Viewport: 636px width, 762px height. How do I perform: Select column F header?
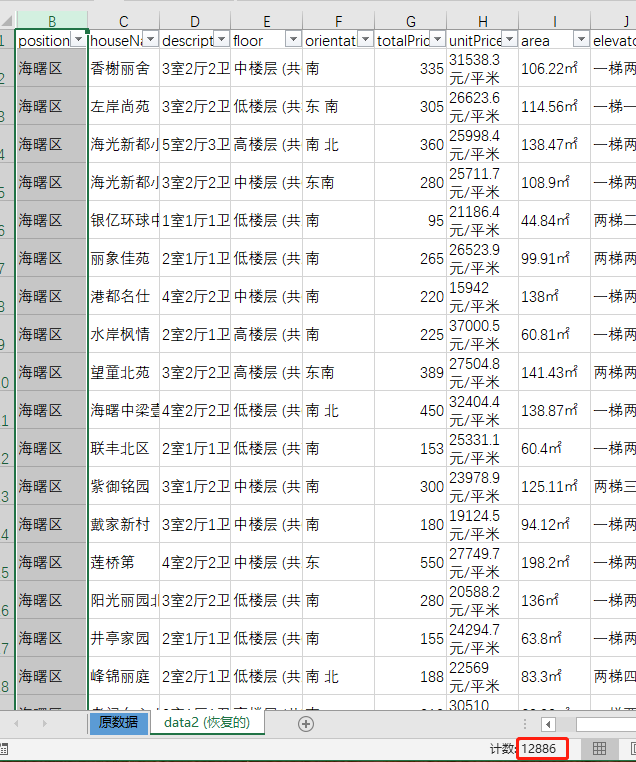point(339,21)
